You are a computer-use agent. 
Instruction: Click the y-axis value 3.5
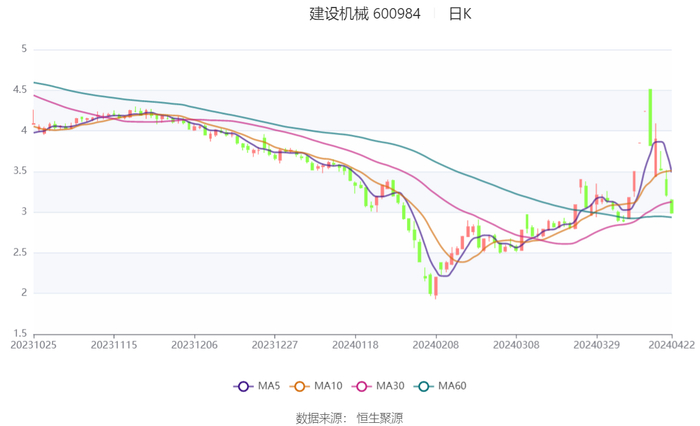(x=20, y=171)
